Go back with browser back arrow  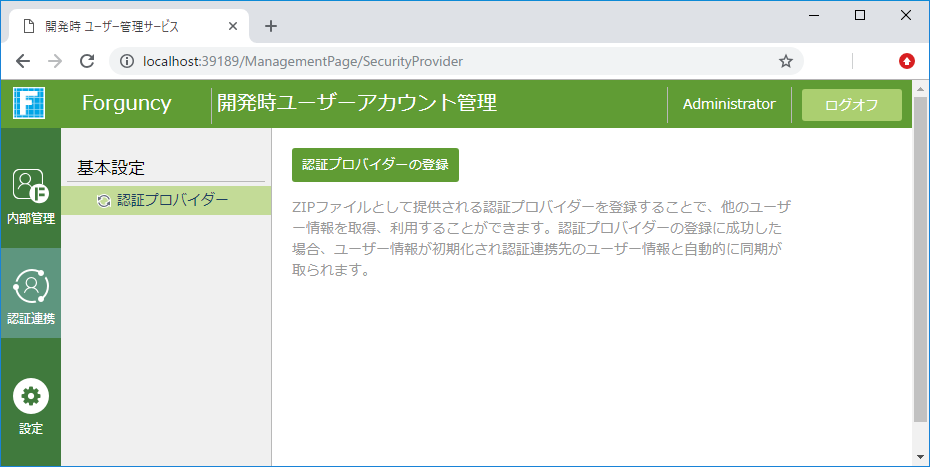(x=23, y=61)
